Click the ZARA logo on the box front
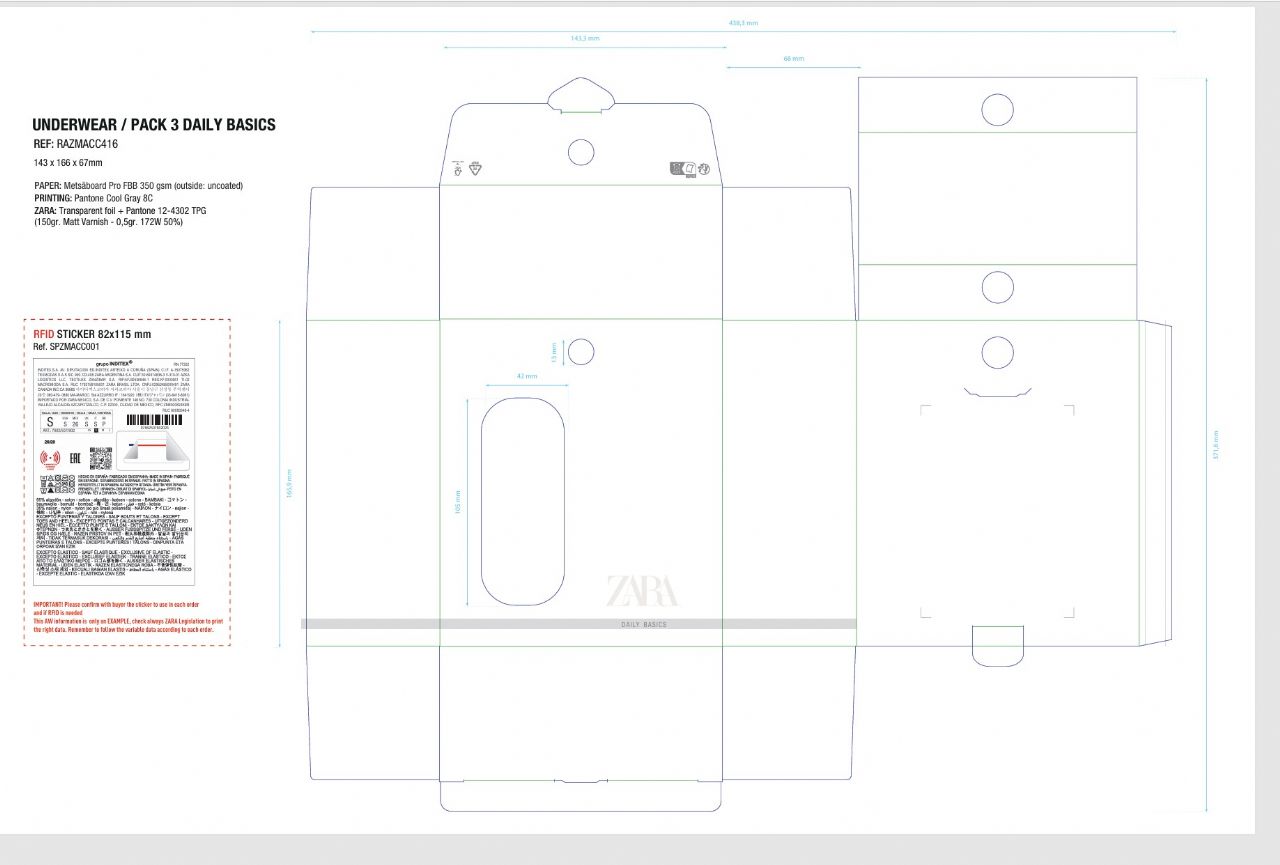This screenshot has height=865, width=1280. [641, 591]
